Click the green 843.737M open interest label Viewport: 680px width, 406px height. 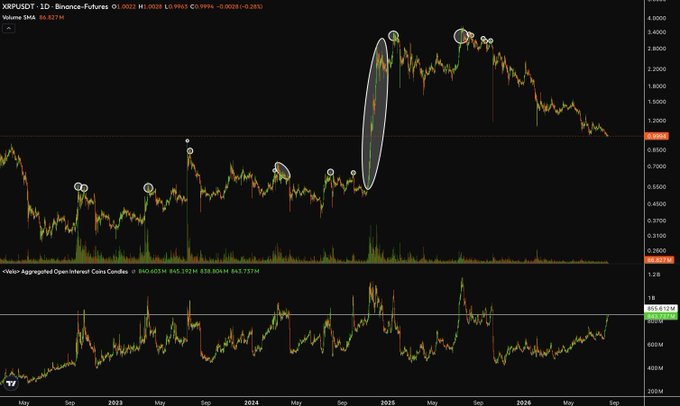point(661,316)
